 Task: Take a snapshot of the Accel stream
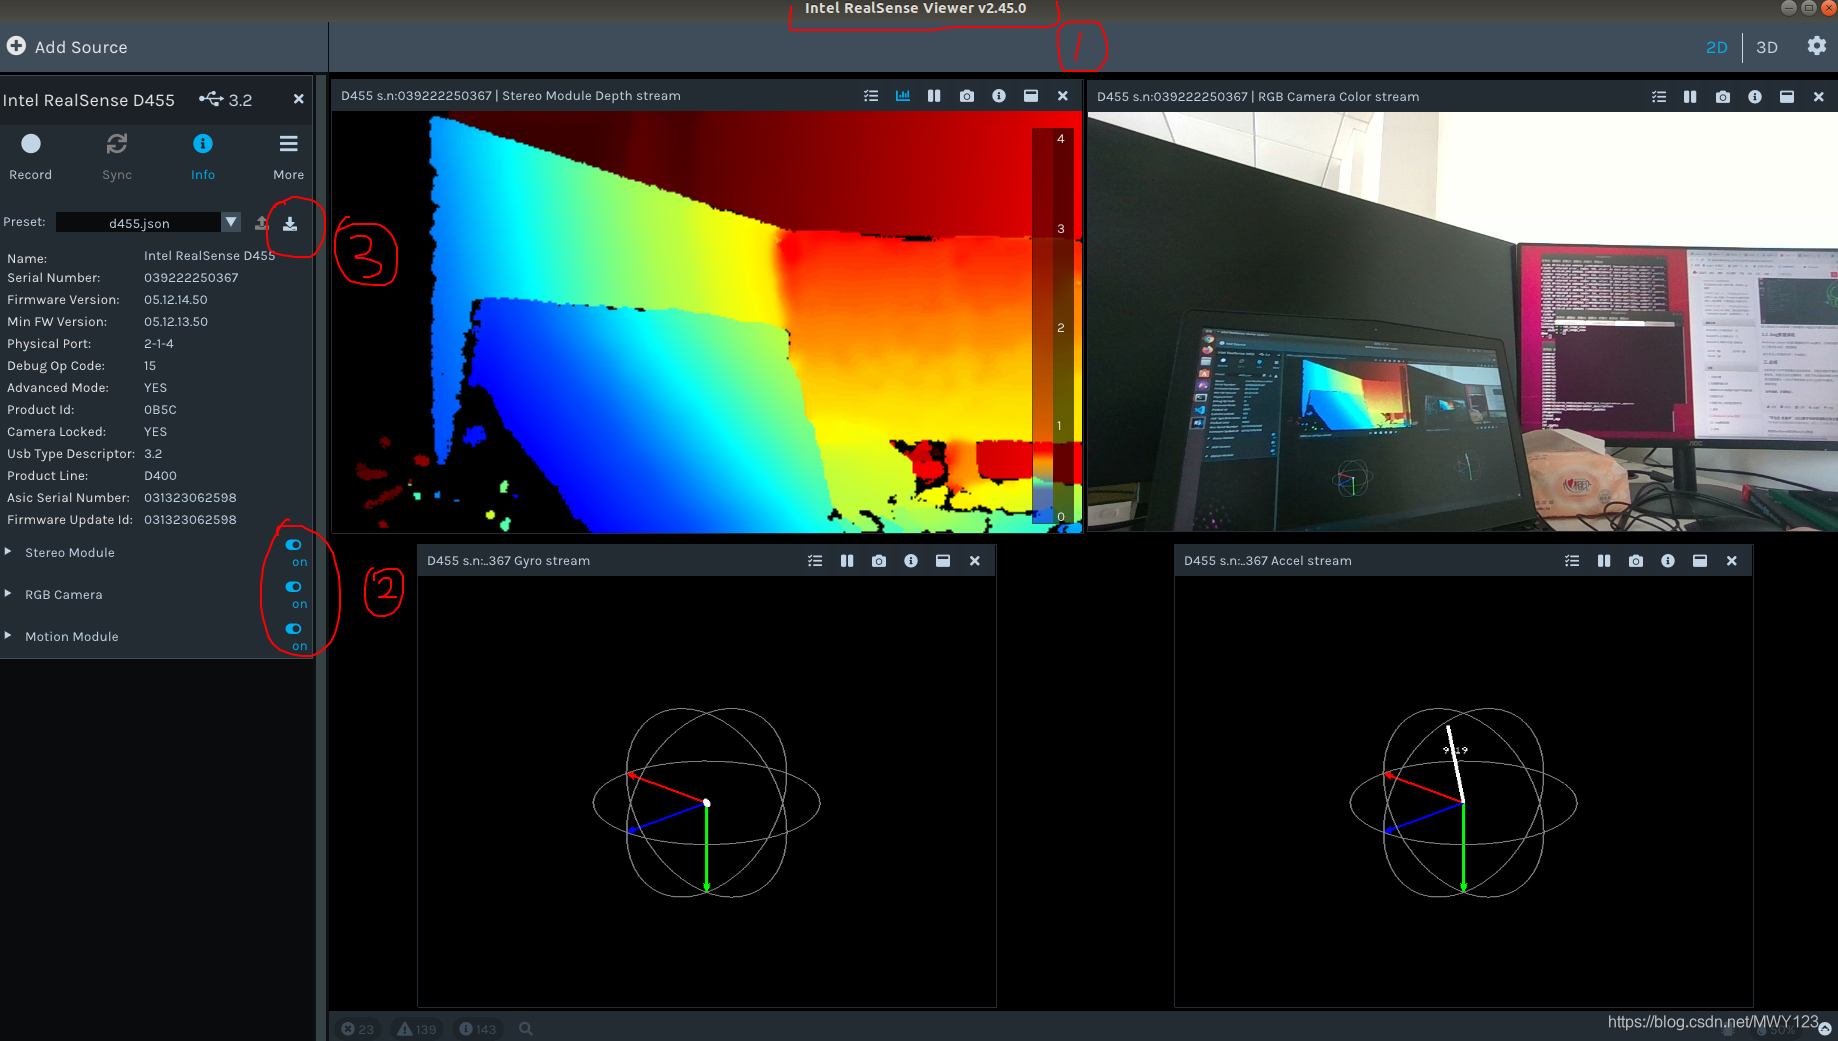click(x=1636, y=561)
